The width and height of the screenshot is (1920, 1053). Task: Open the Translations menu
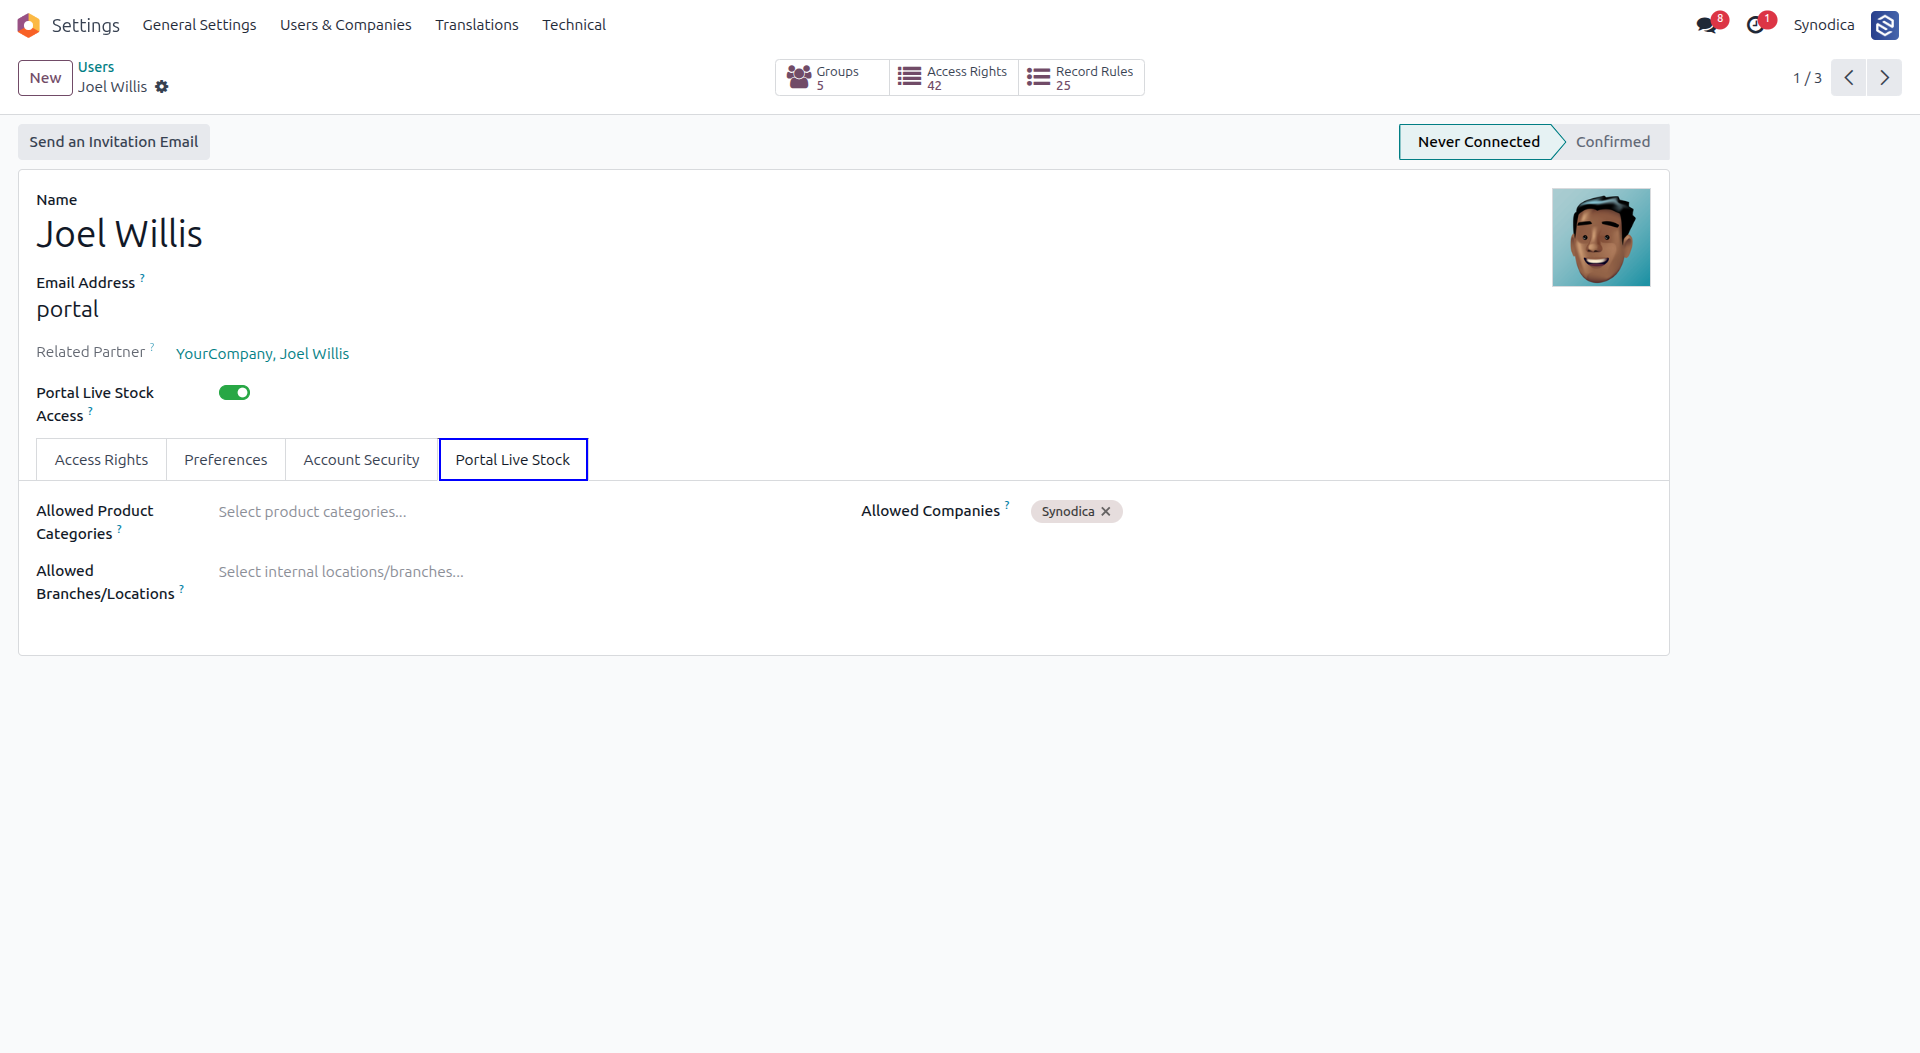pos(477,25)
